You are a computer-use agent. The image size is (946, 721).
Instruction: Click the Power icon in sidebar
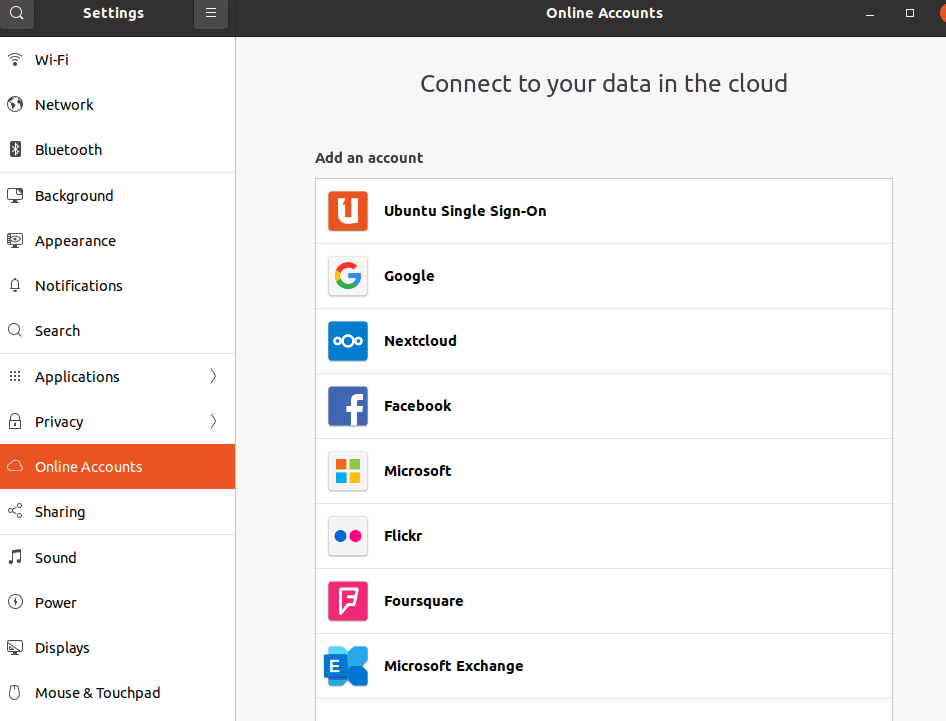point(15,602)
